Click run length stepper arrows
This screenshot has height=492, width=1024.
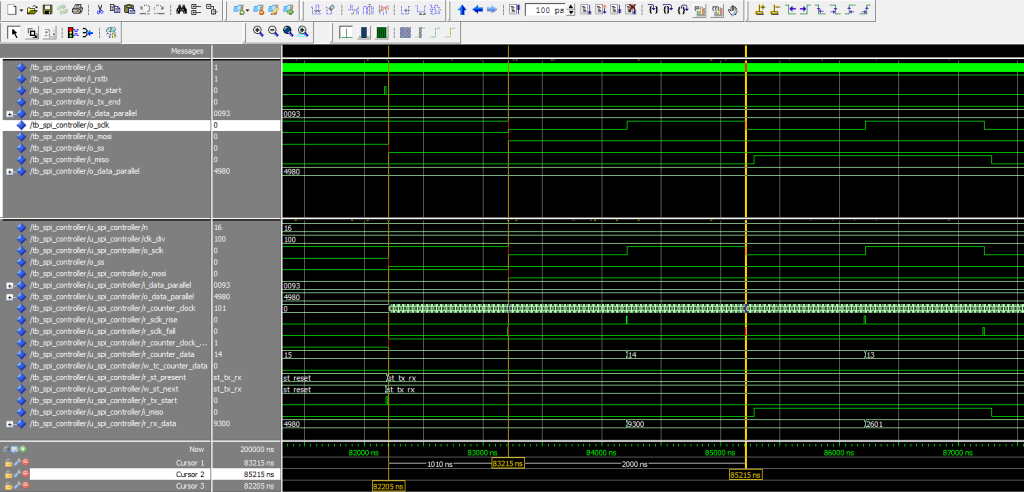[x=571, y=10]
